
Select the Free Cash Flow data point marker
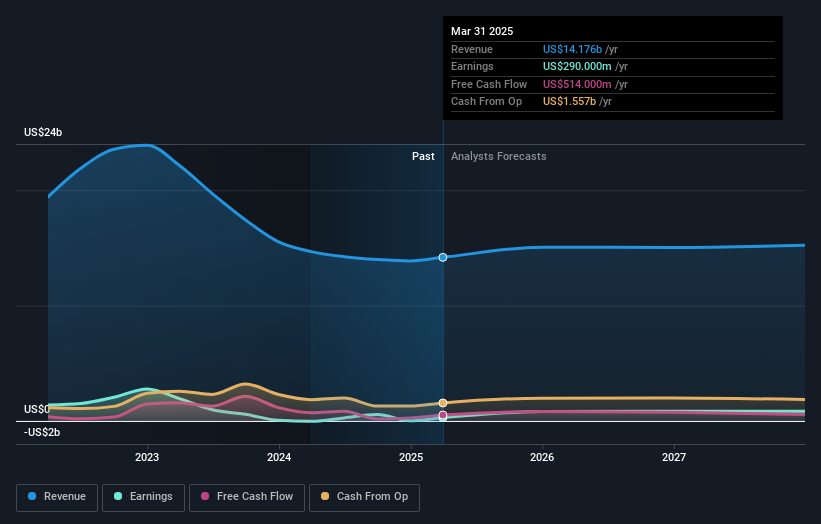point(443,415)
